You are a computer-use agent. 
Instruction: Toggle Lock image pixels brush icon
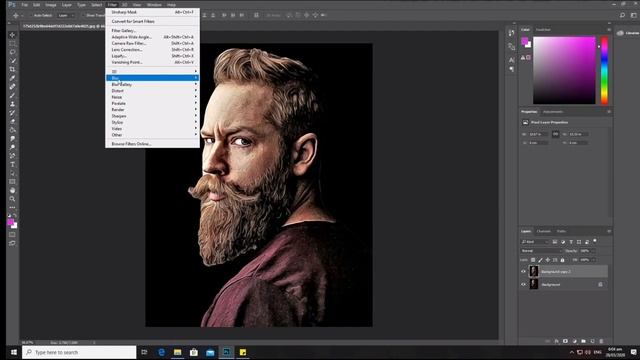[x=540, y=260]
